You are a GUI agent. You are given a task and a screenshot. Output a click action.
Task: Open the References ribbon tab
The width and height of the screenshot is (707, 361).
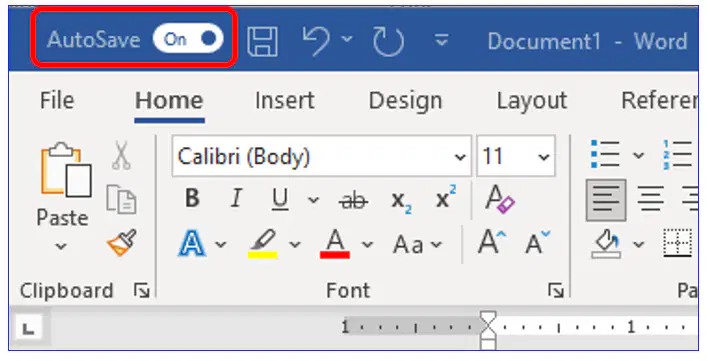659,100
